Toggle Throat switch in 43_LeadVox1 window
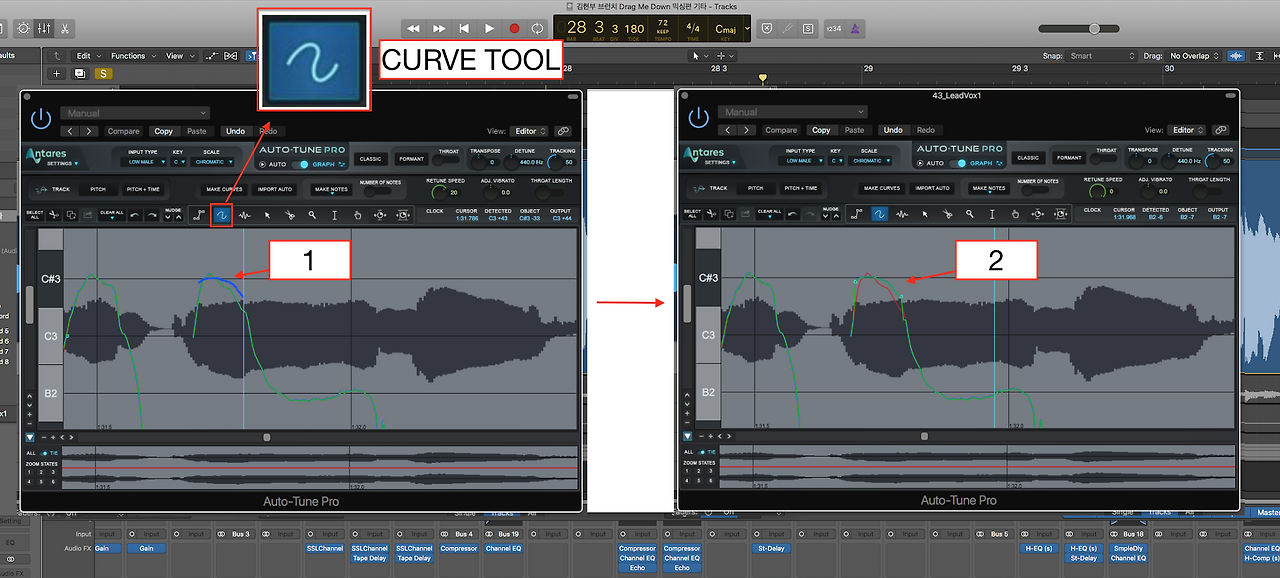The width and height of the screenshot is (1280, 578). point(1104,159)
